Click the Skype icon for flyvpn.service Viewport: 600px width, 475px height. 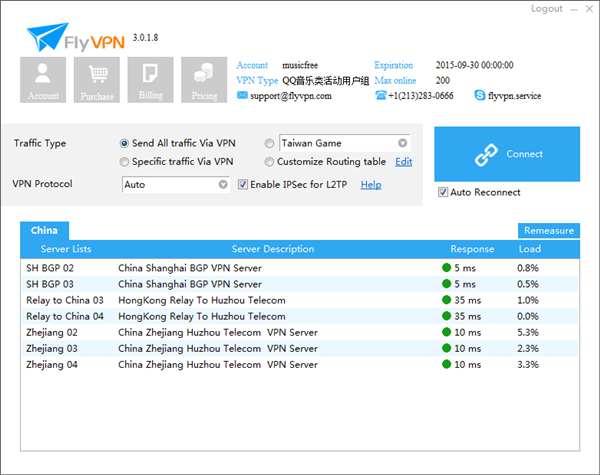click(x=479, y=95)
